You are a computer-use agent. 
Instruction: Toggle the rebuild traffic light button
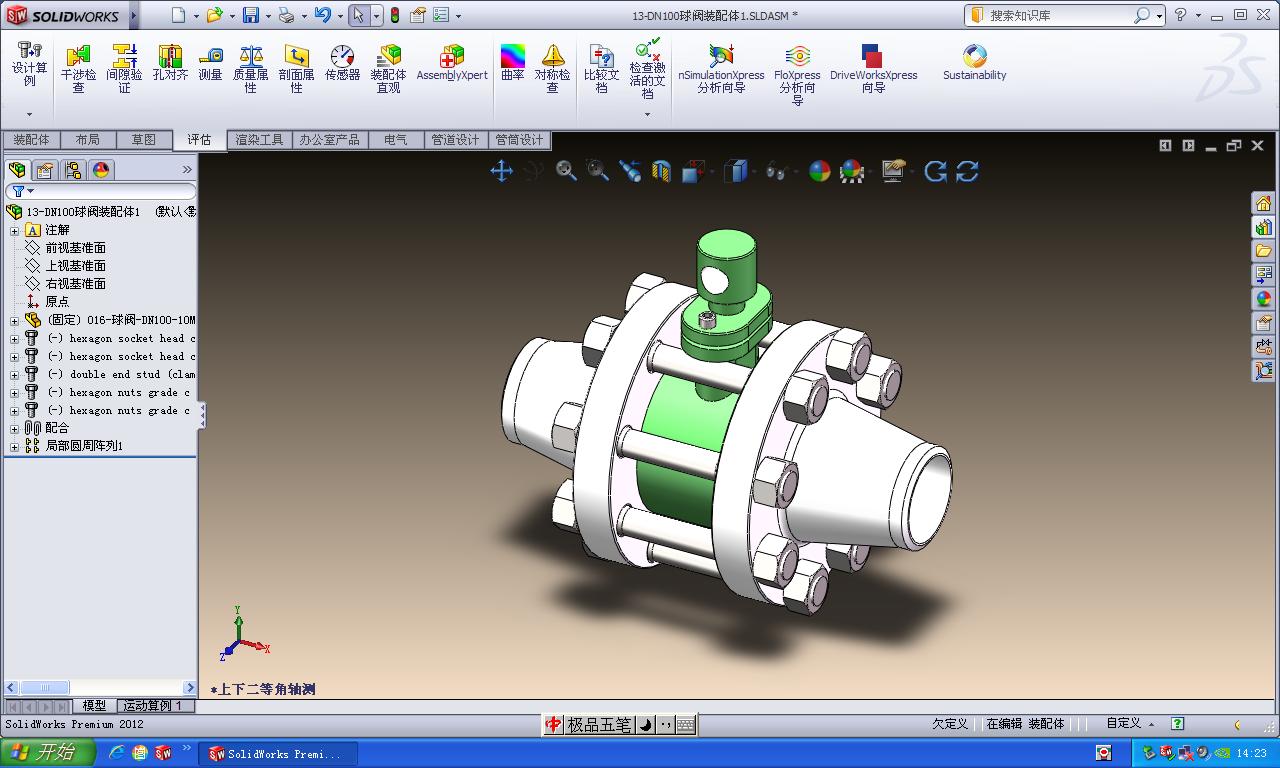pos(395,15)
